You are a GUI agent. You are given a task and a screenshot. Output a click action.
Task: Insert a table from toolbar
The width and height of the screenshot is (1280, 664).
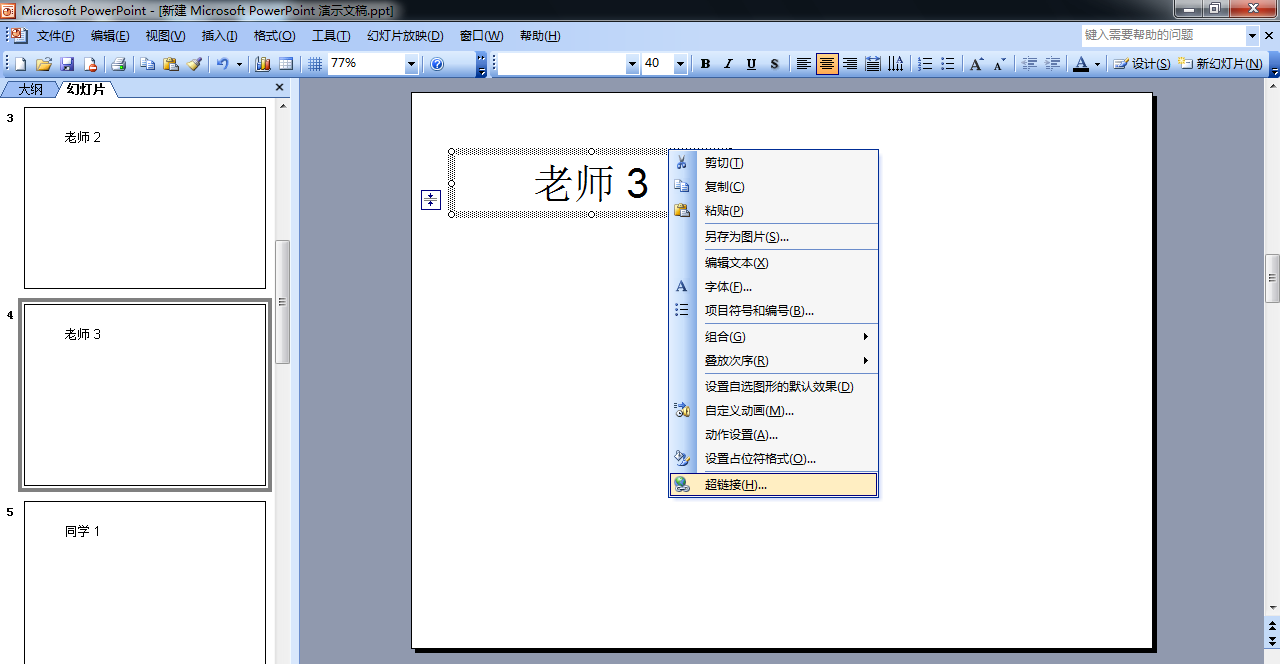(286, 64)
